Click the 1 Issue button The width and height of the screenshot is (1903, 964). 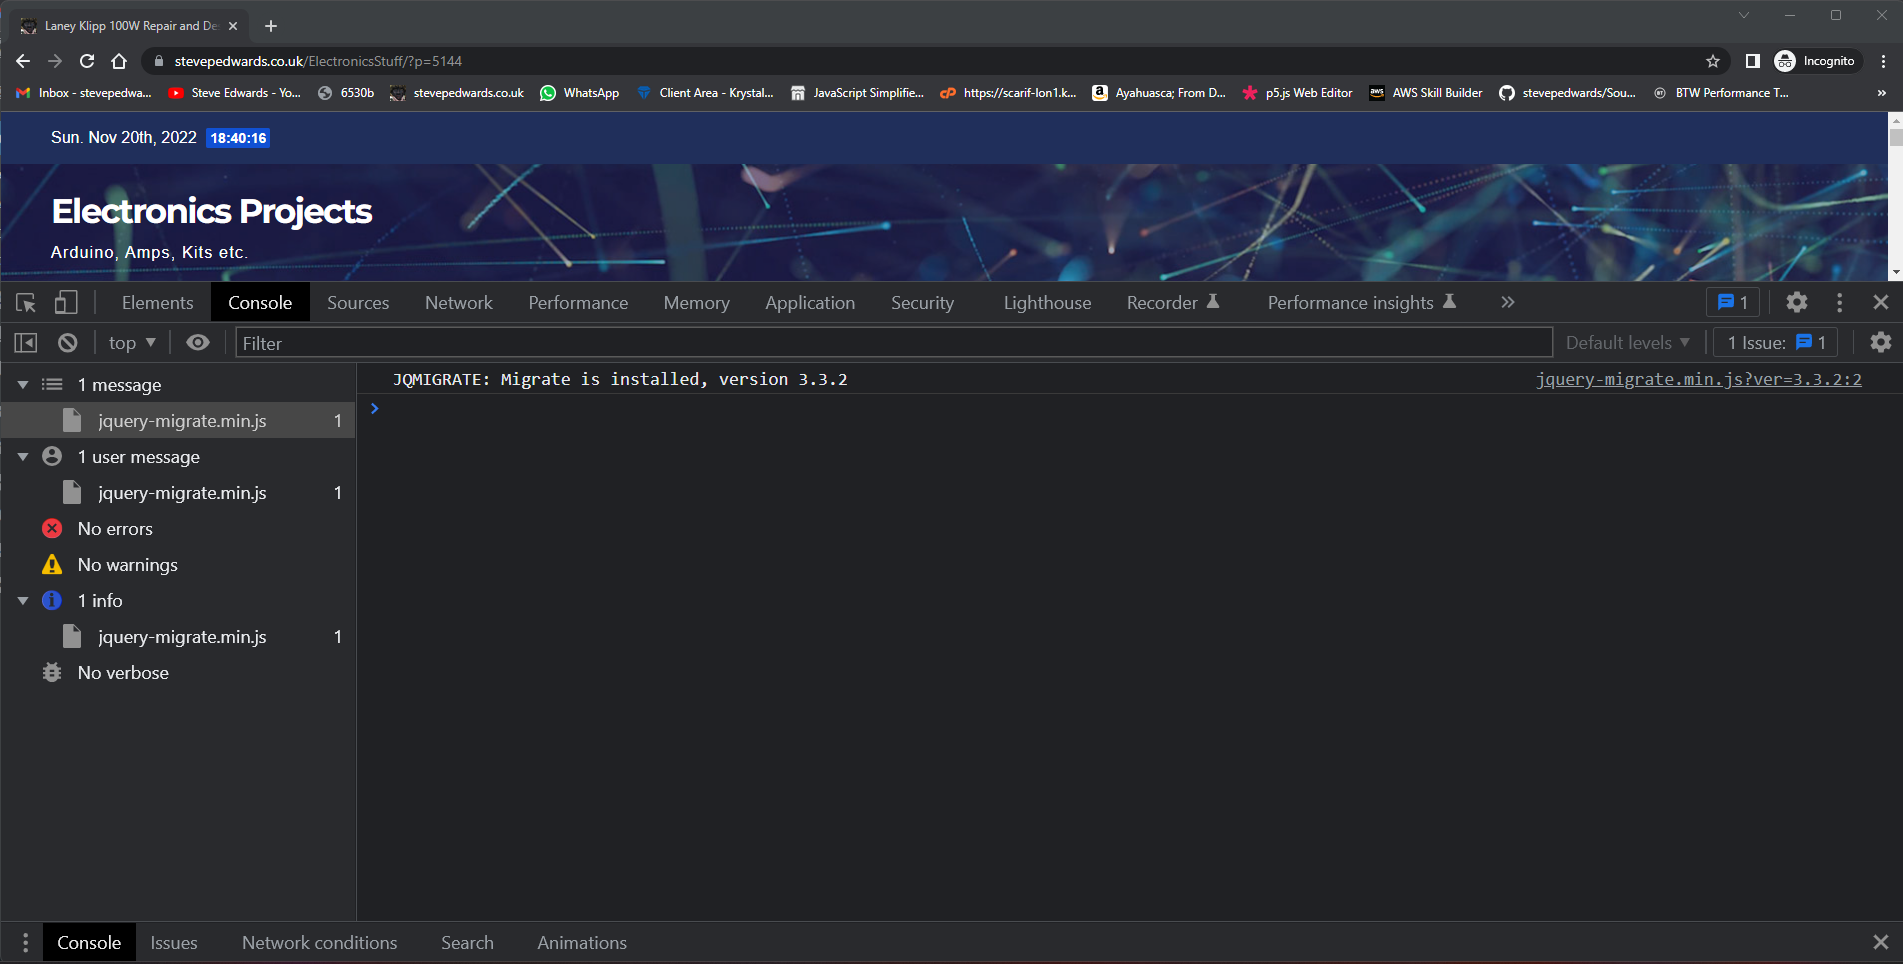click(x=1776, y=343)
